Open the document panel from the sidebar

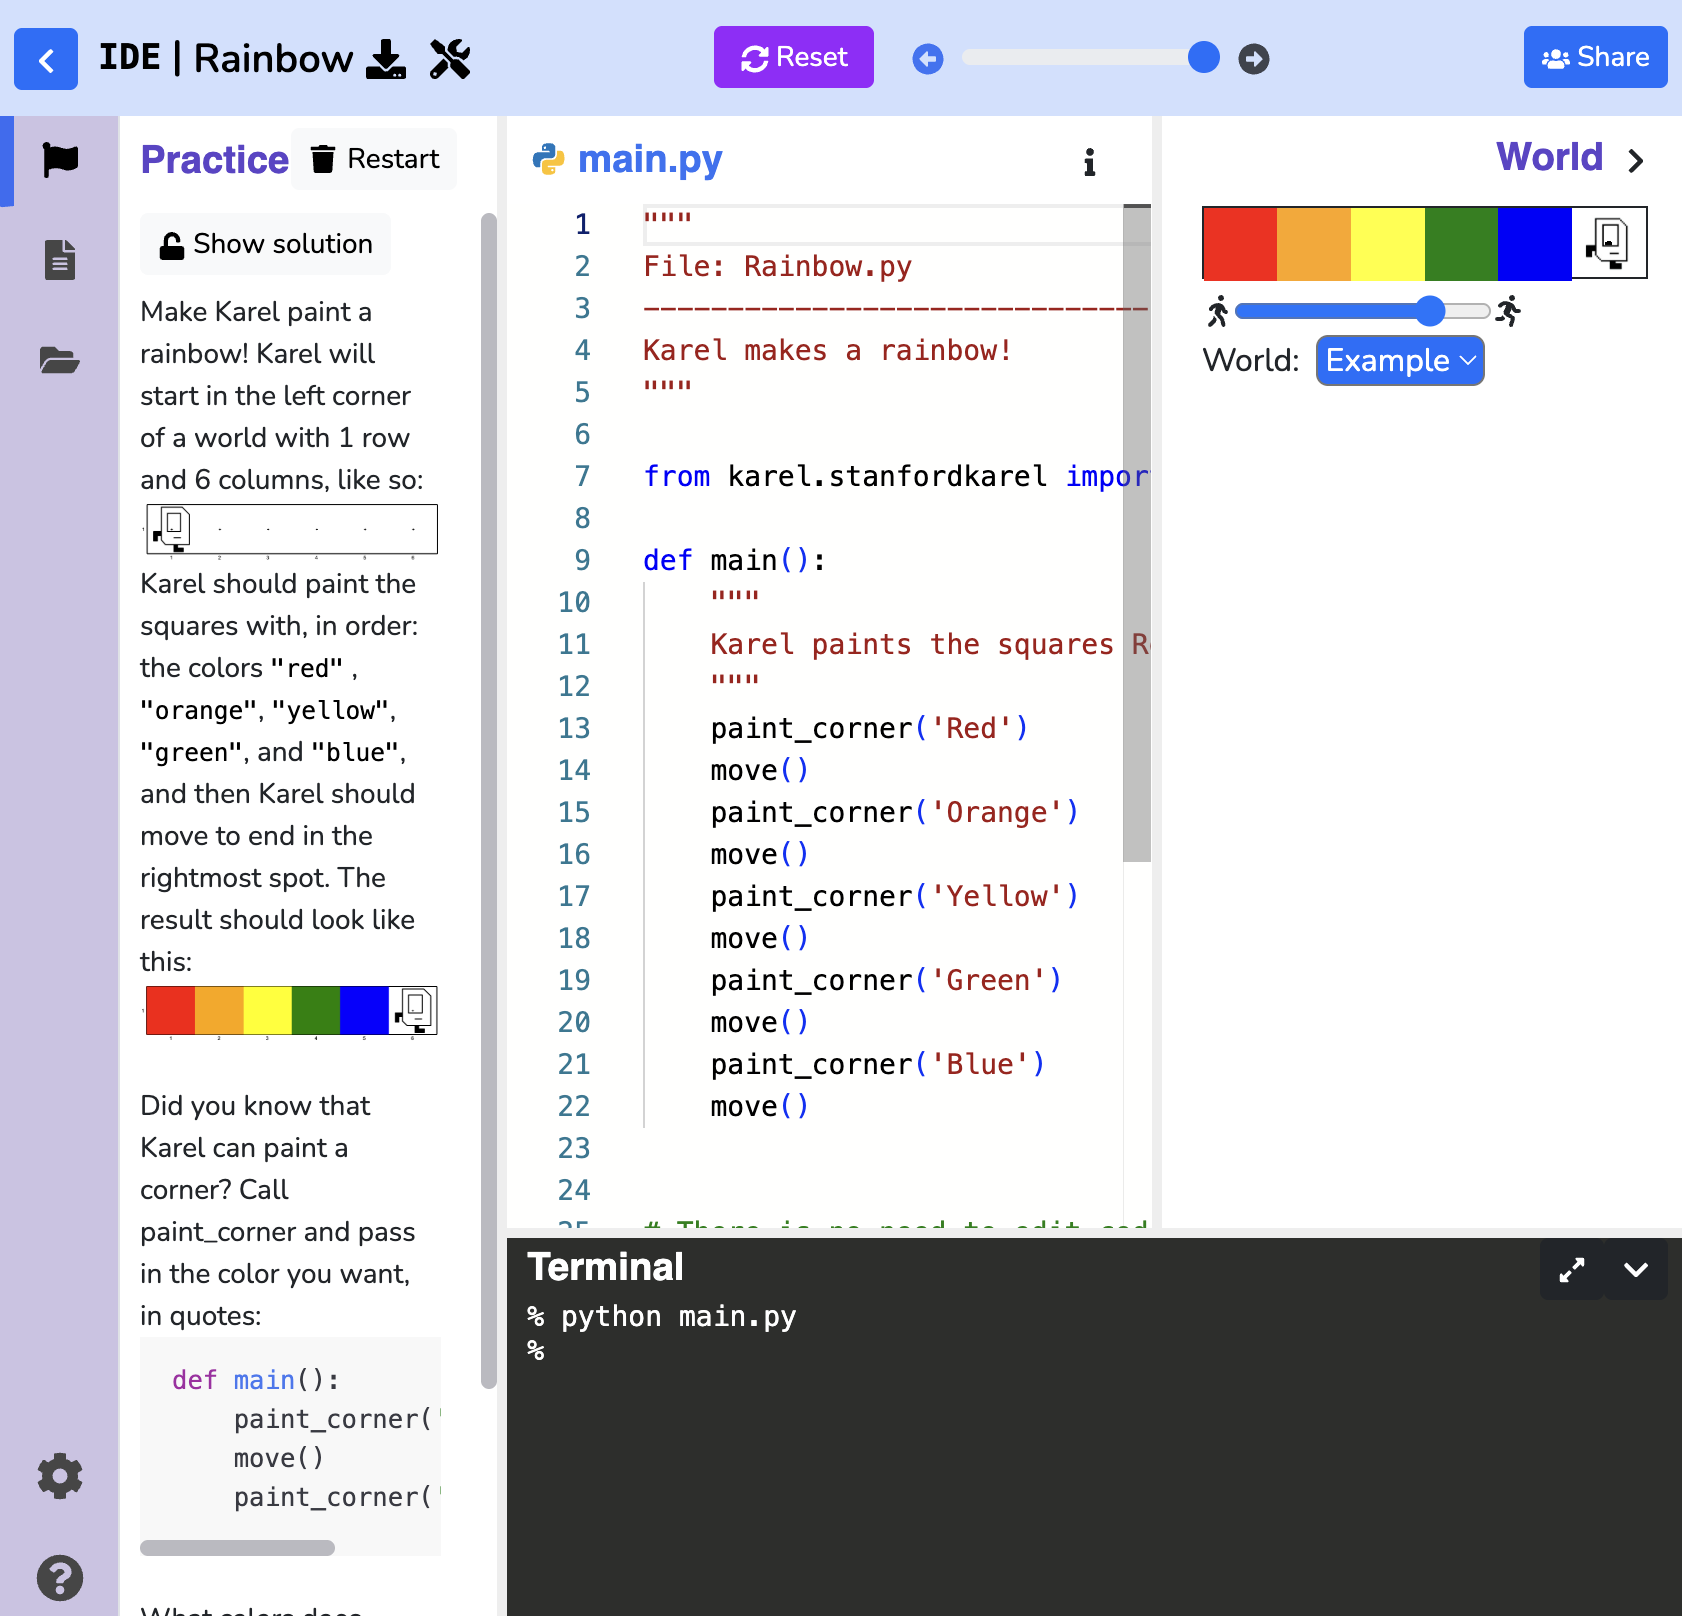coord(60,259)
